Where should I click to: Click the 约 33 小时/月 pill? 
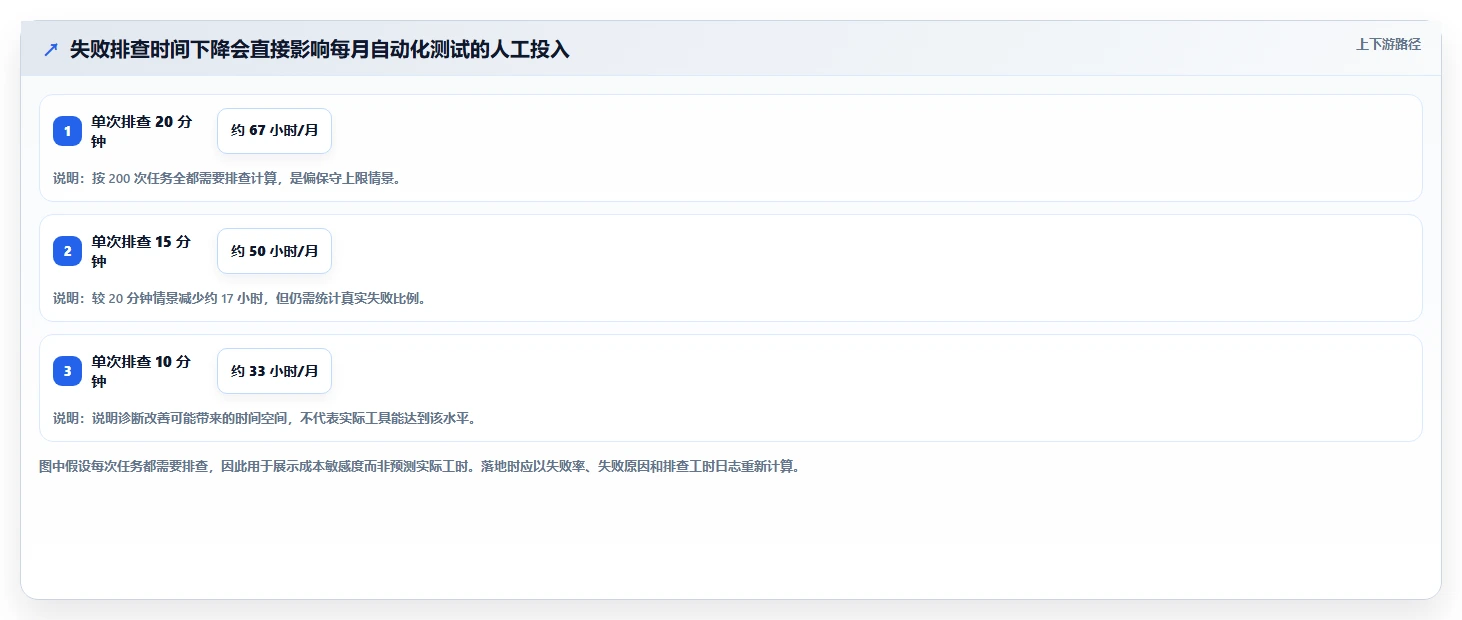click(274, 371)
